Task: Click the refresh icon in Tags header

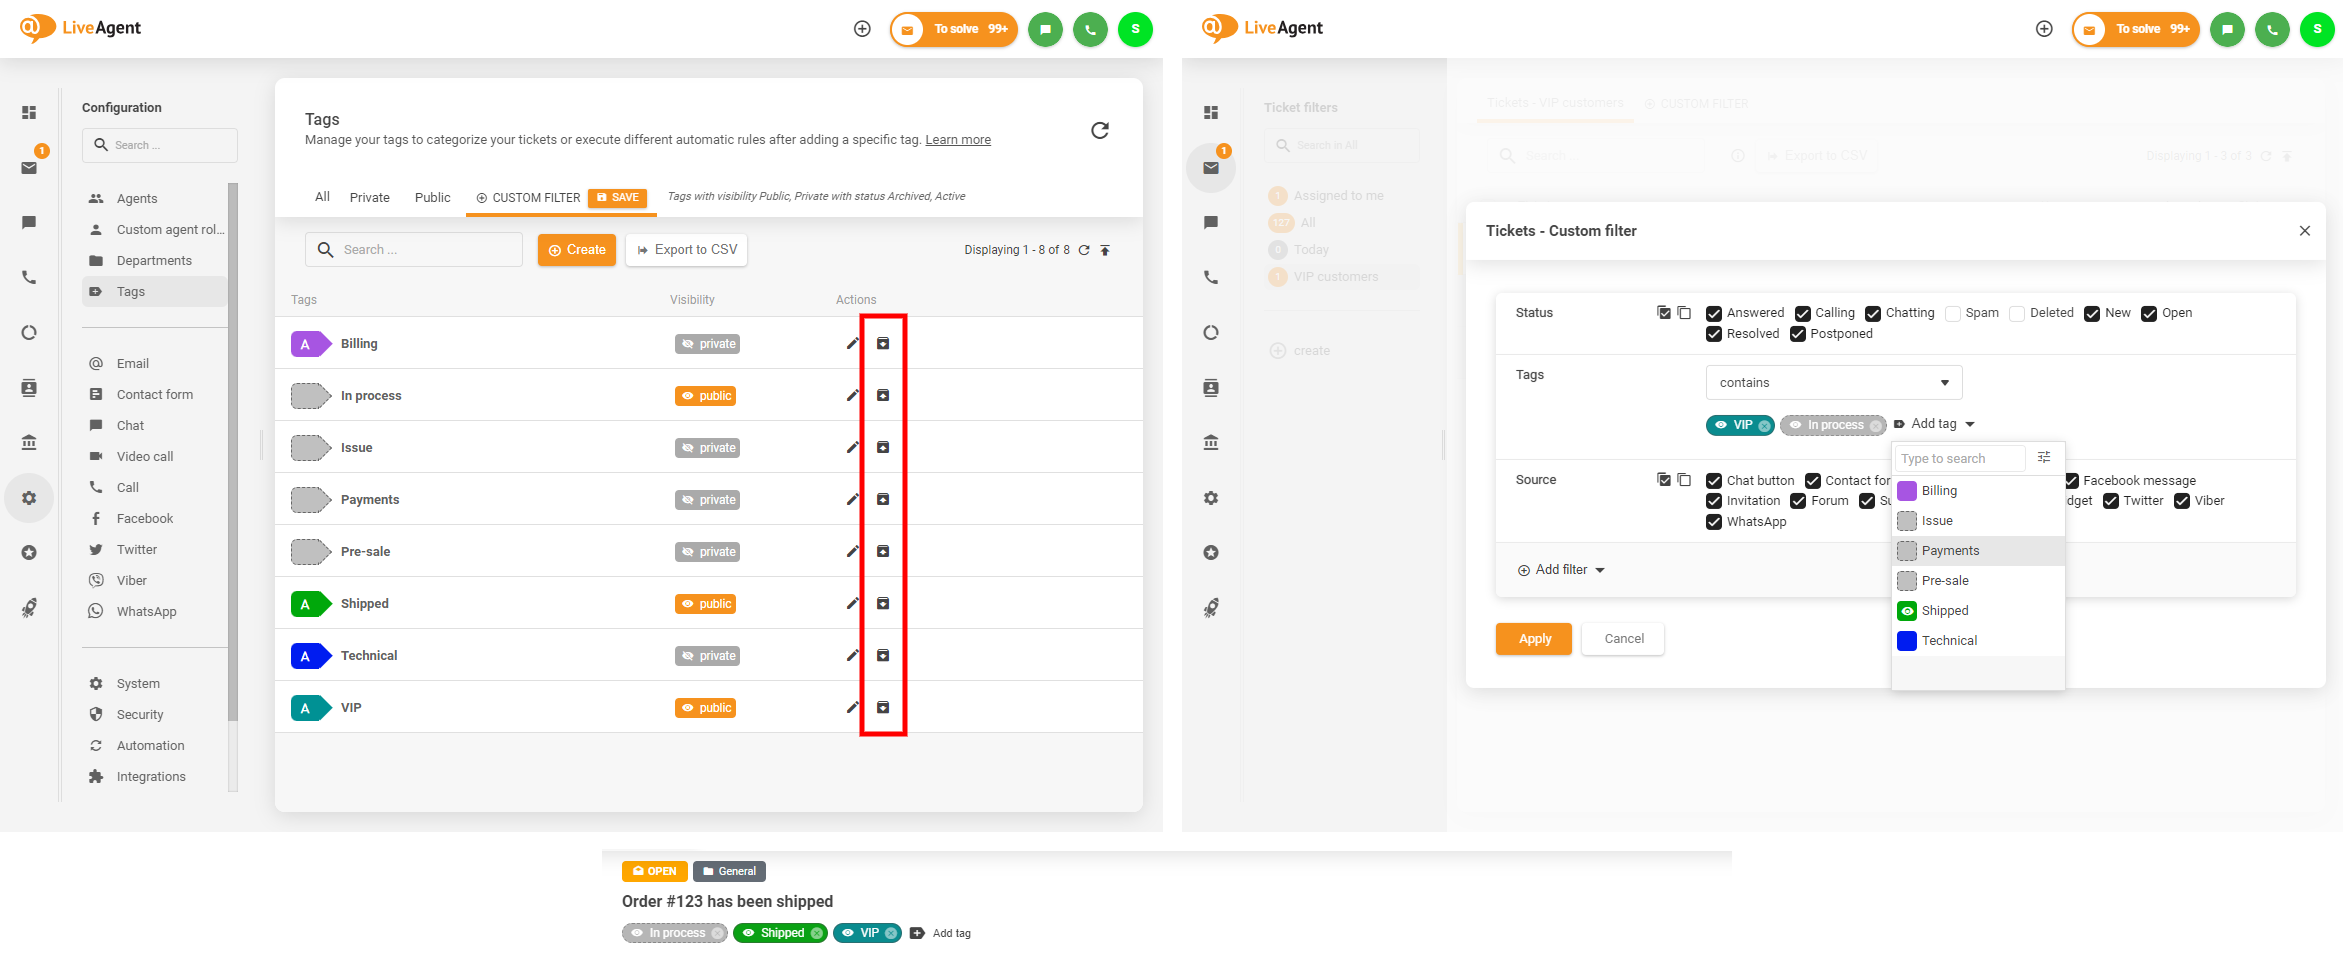Action: [1099, 130]
